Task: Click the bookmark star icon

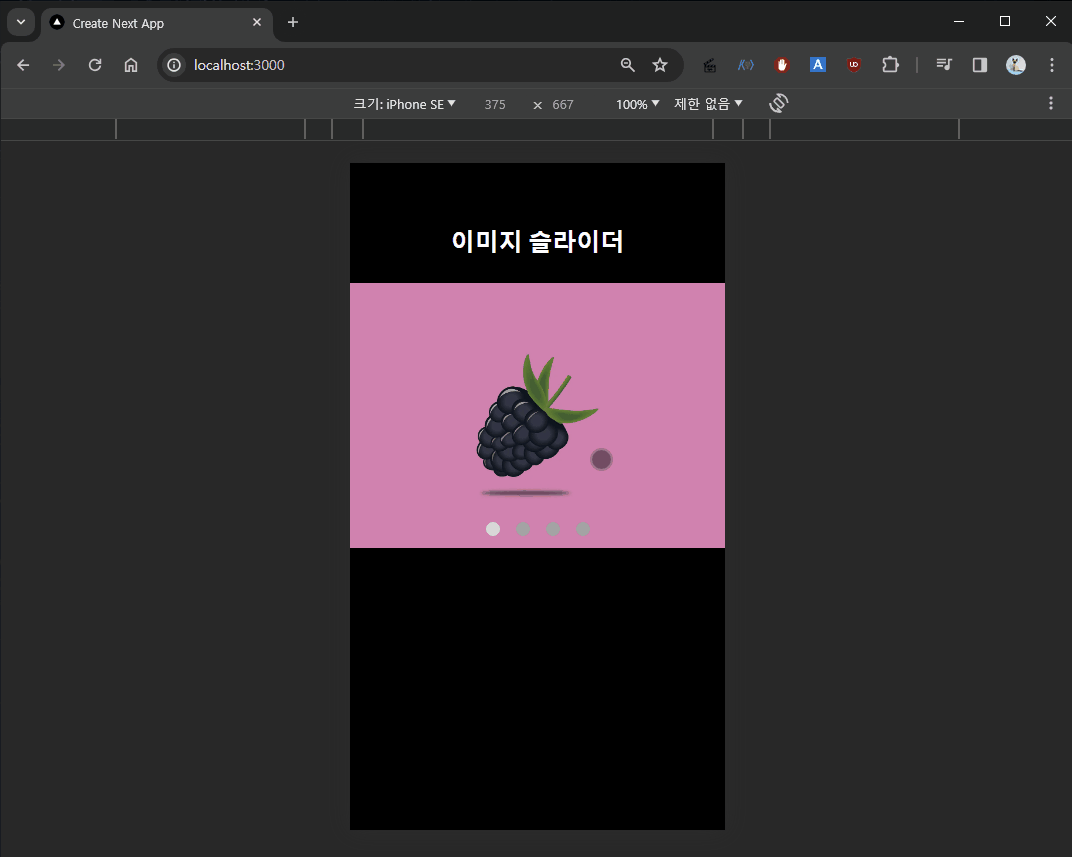Action: click(x=660, y=65)
